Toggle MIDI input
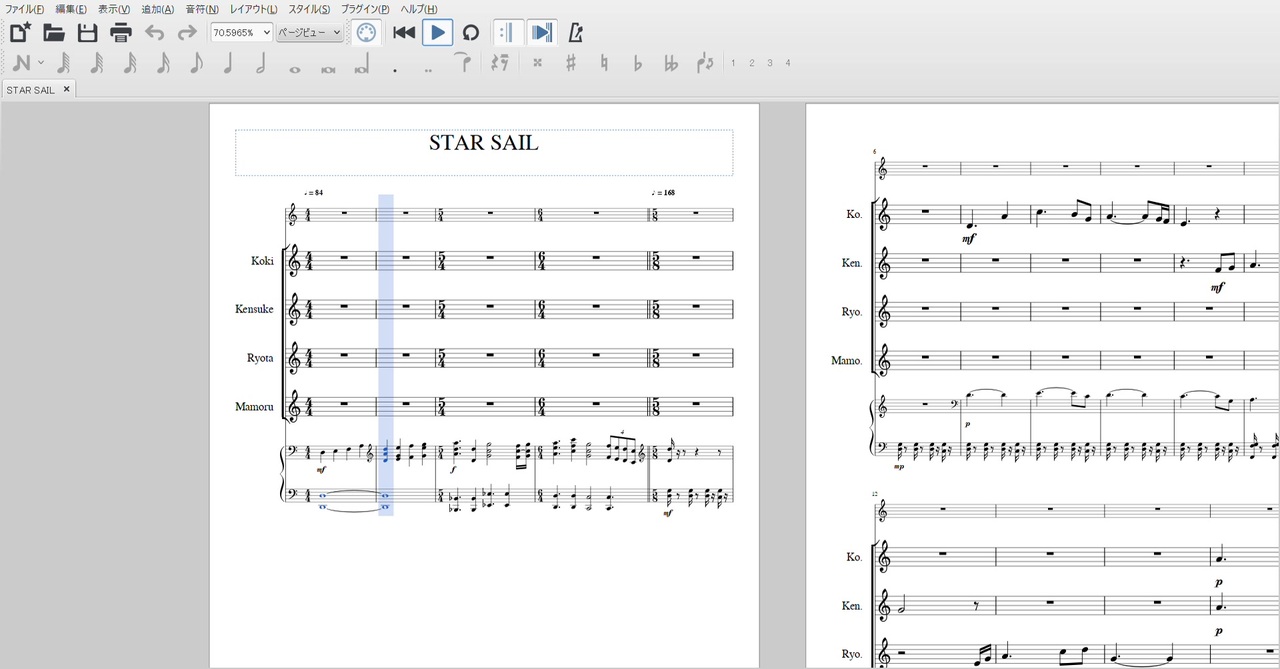 pyautogui.click(x=366, y=32)
